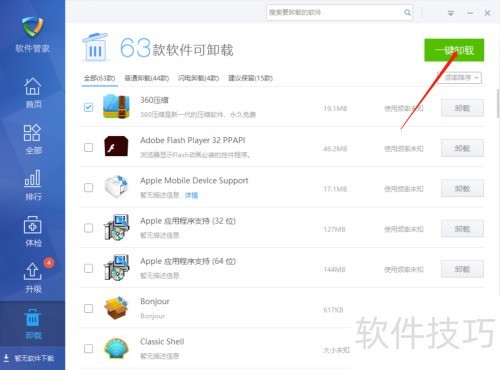Check the Adobe Flash Player 32 PPAPI checkbox
Image resolution: width=500 pixels, height=370 pixels.
tap(88, 147)
